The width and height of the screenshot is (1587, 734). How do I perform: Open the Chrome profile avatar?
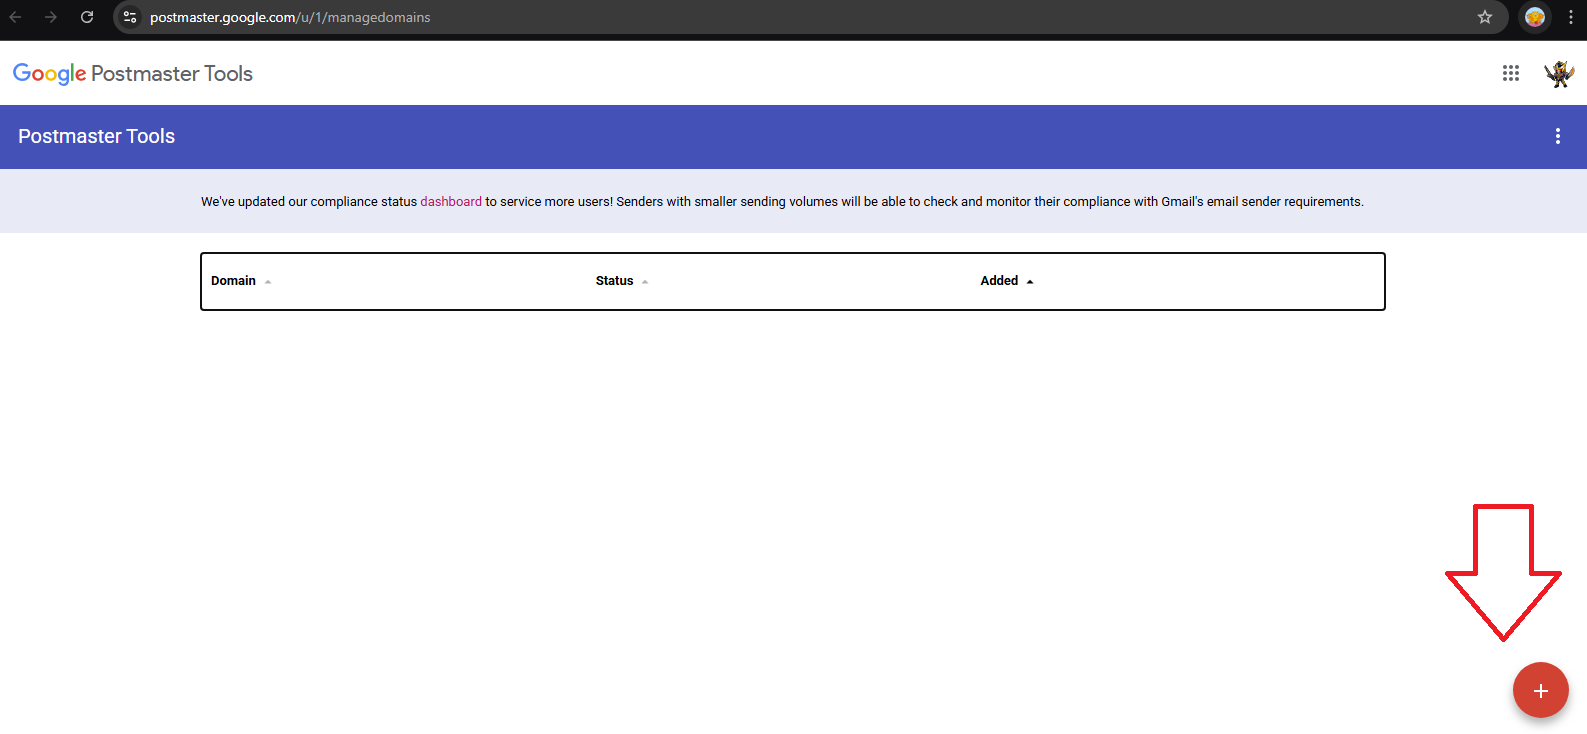pyautogui.click(x=1534, y=17)
